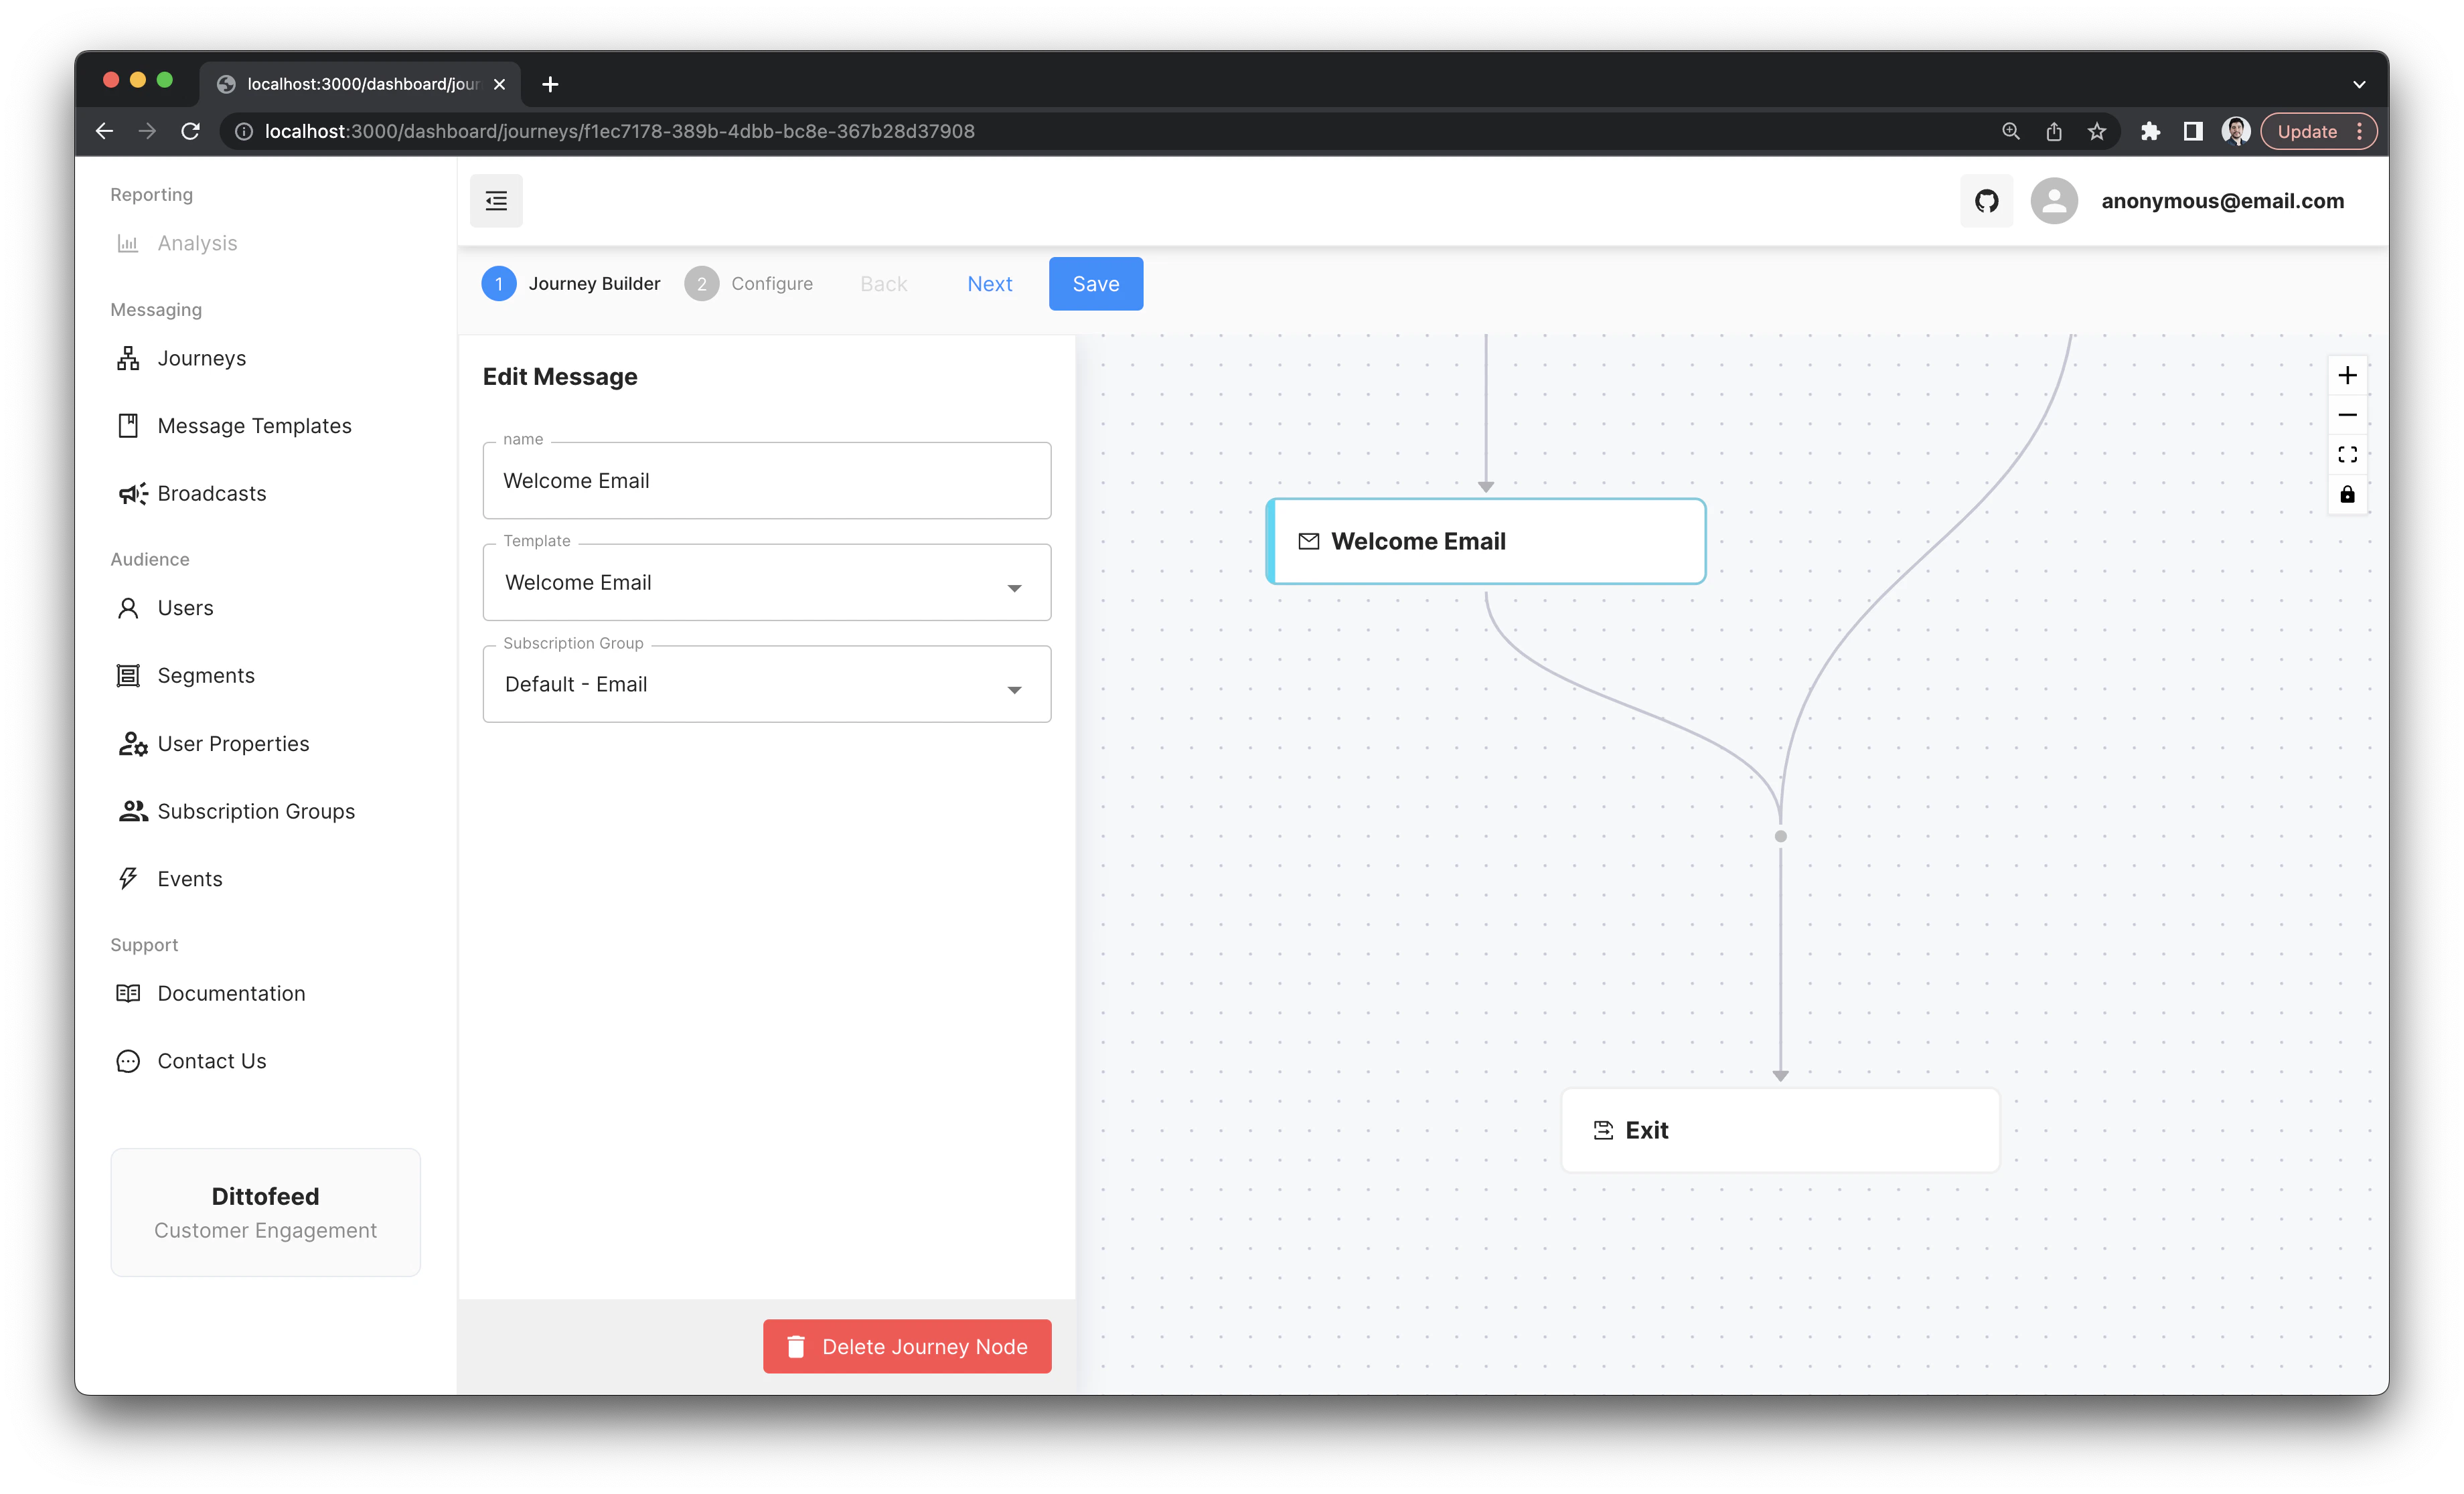Zoom into the journey canvas with the plus icon
Screen dimensions: 2464x1494
pos(2348,375)
